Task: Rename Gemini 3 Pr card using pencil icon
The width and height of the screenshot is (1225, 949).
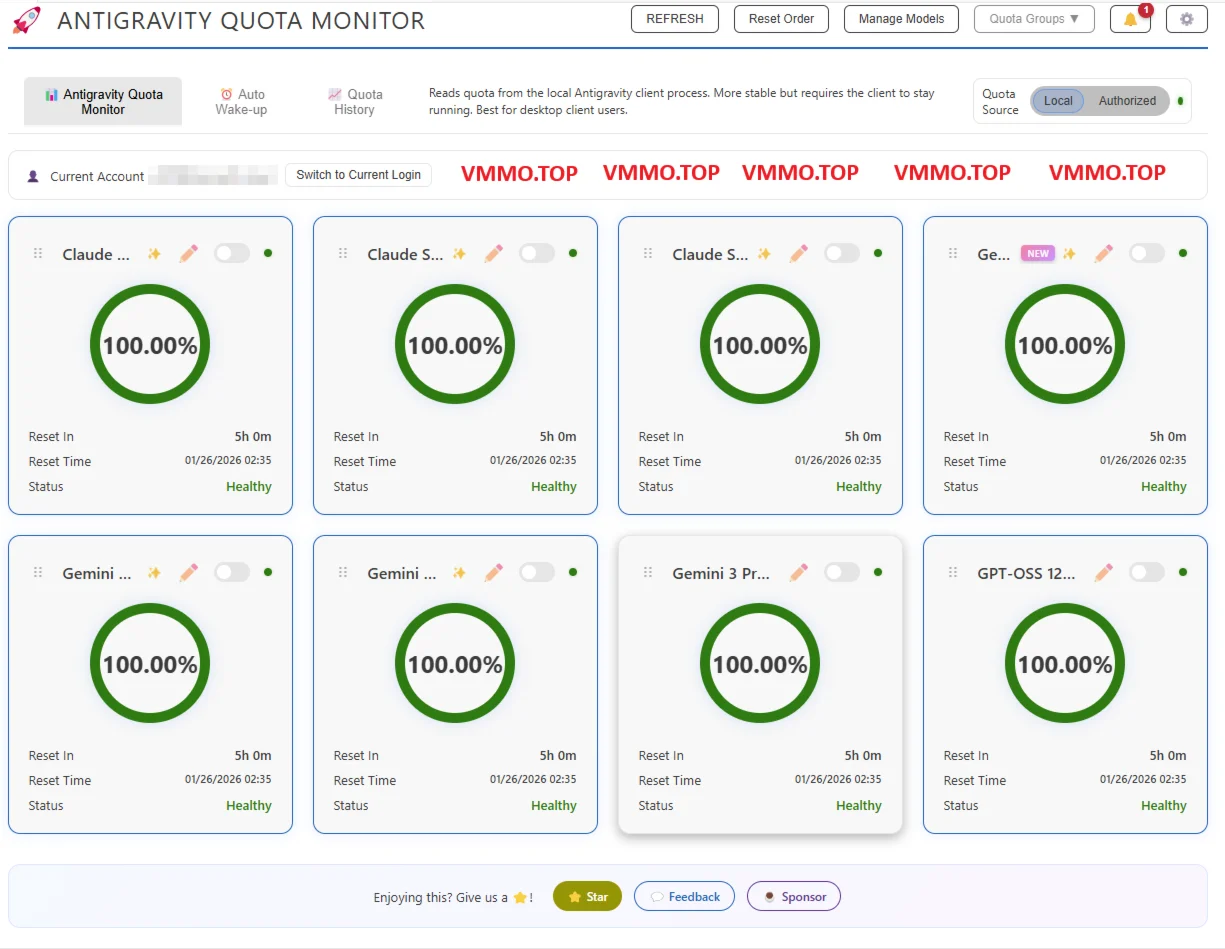Action: point(798,572)
